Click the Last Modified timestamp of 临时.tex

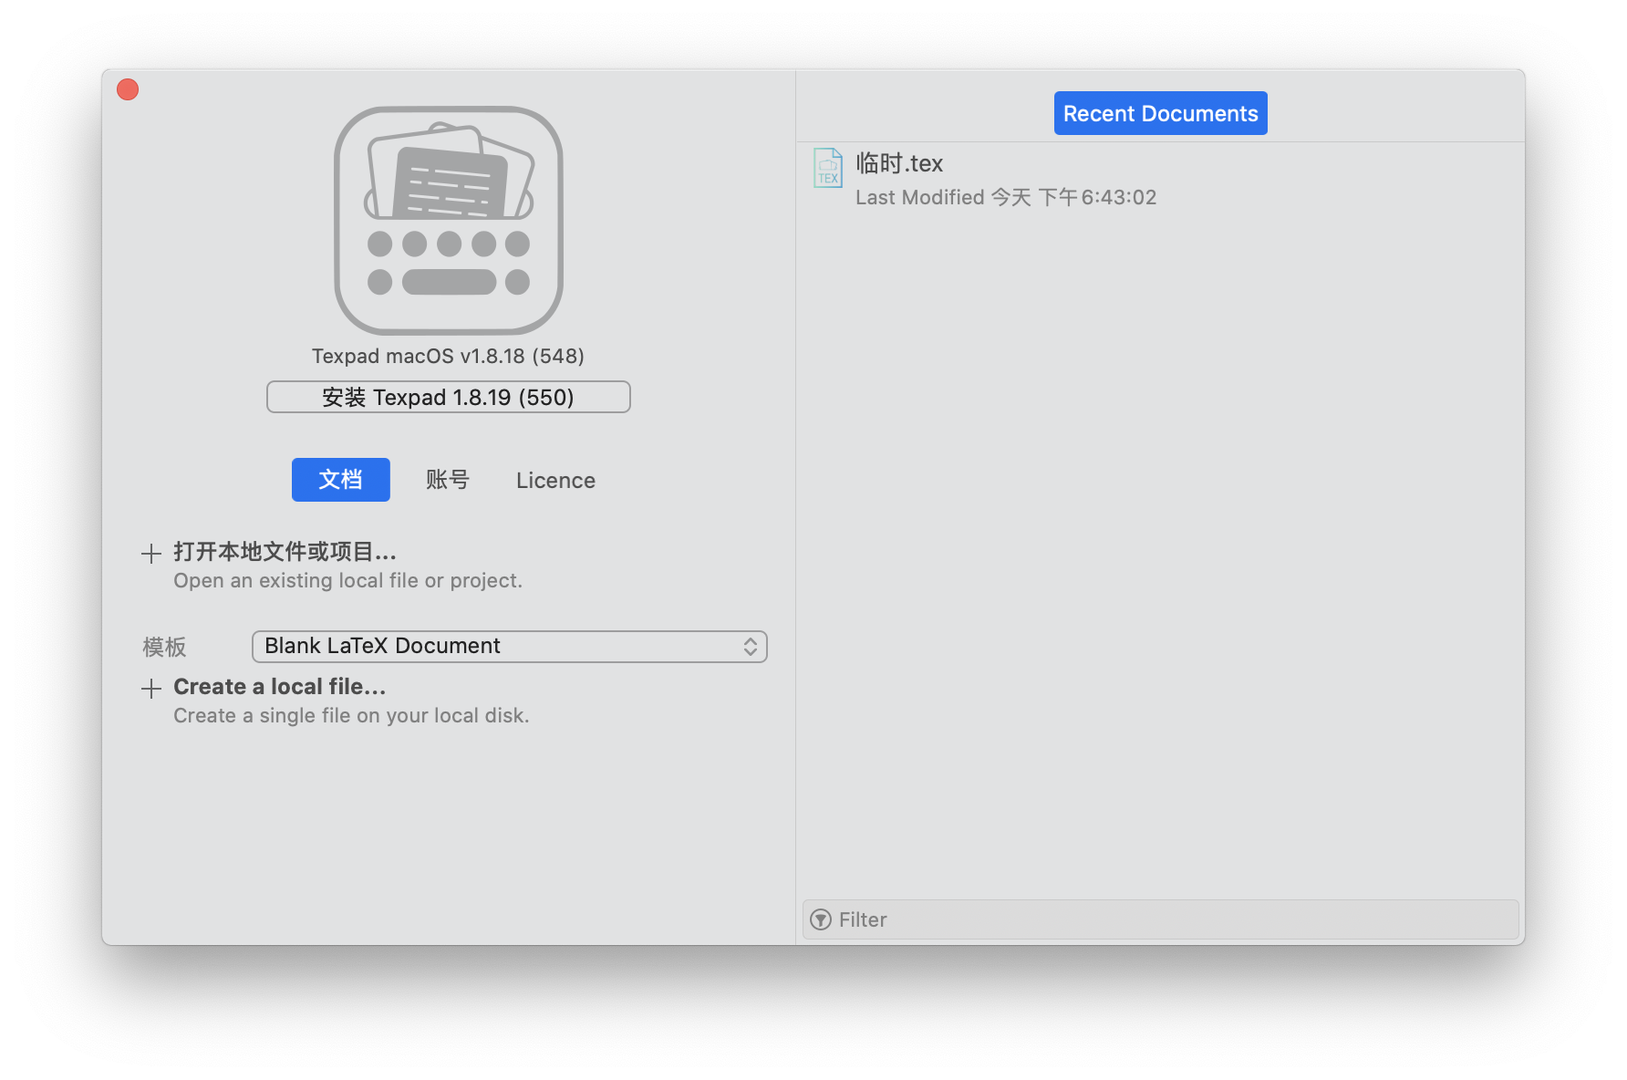(x=1006, y=197)
